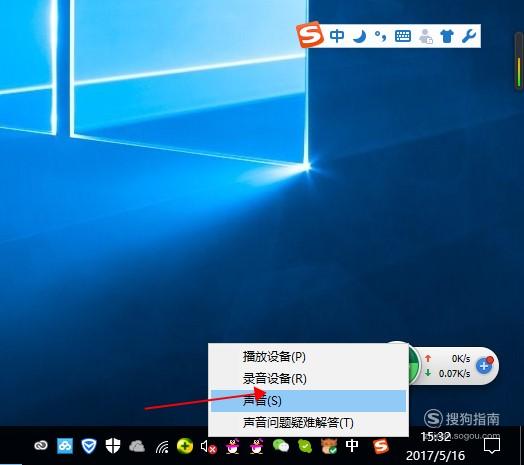Click the date 2017/5/16 in taskbar
524x465 pixels.
[435, 455]
